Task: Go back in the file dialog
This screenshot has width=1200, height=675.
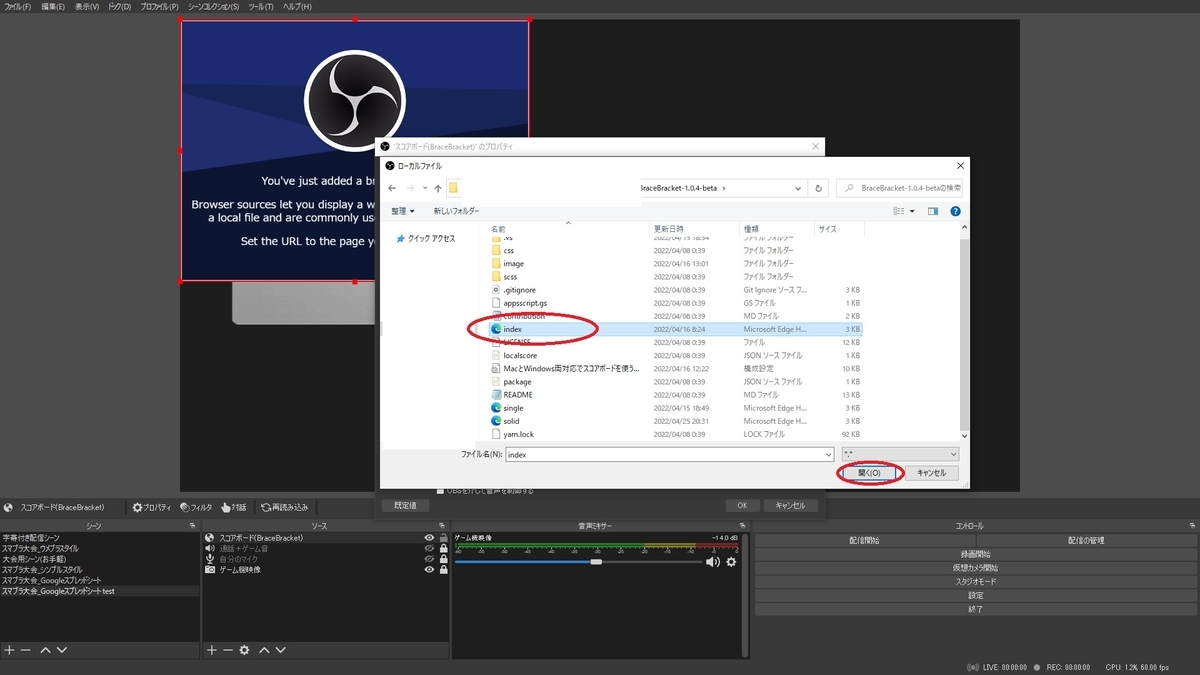Action: tap(392, 188)
